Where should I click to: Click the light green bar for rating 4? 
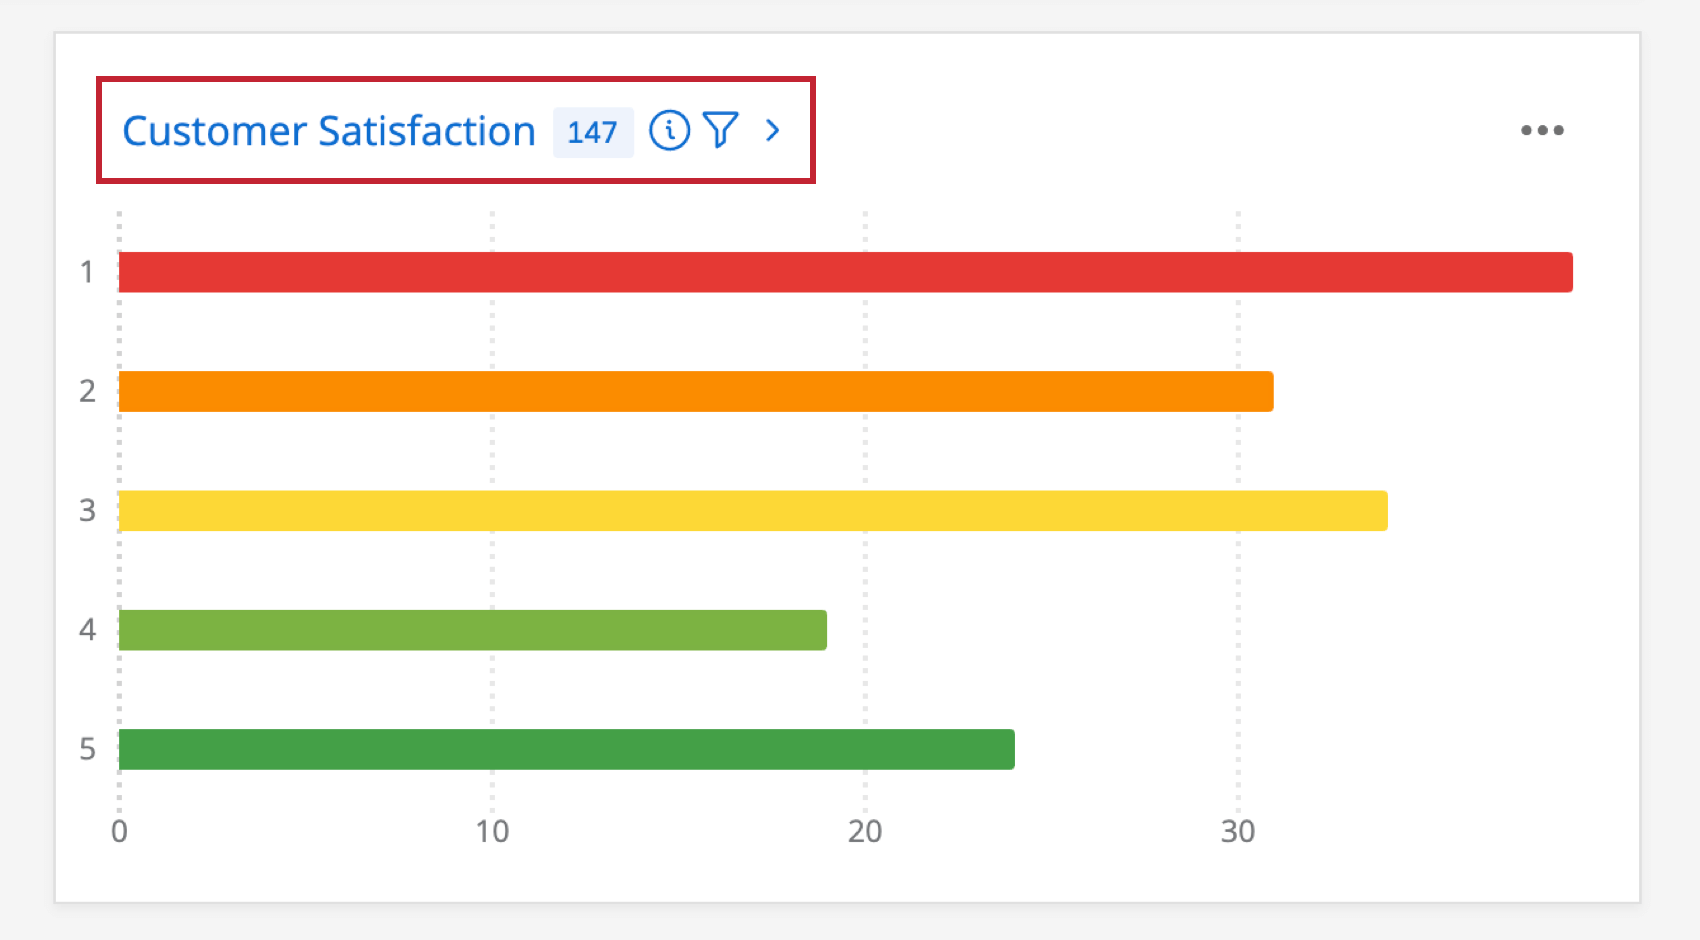tap(470, 629)
